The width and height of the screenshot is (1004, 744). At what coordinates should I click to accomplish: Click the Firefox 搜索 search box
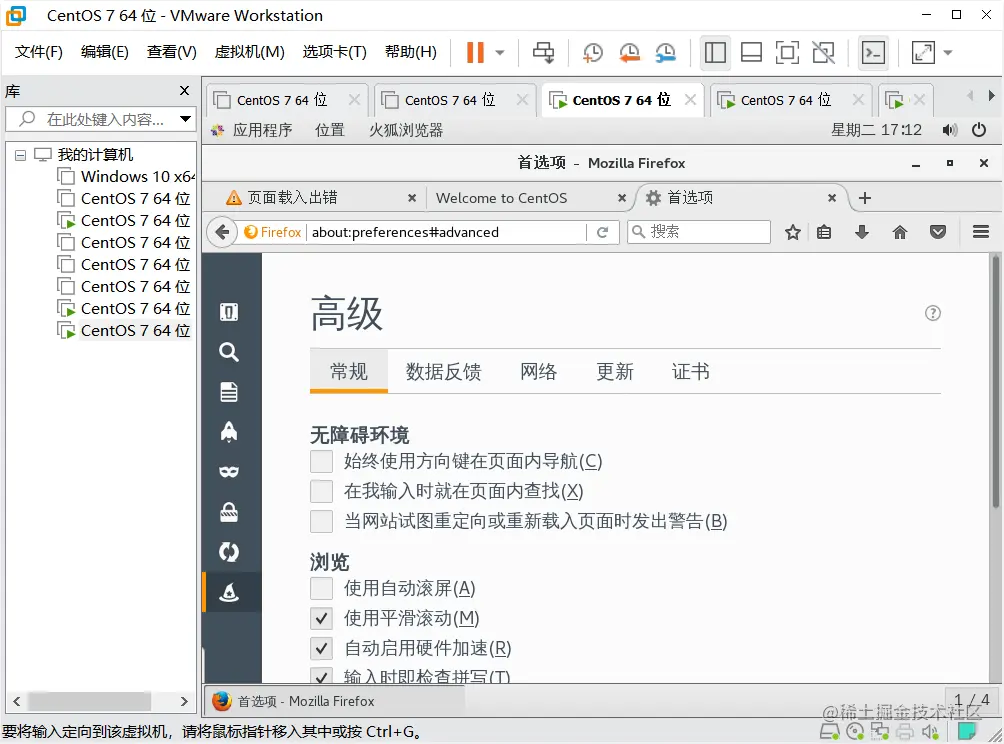tap(699, 232)
